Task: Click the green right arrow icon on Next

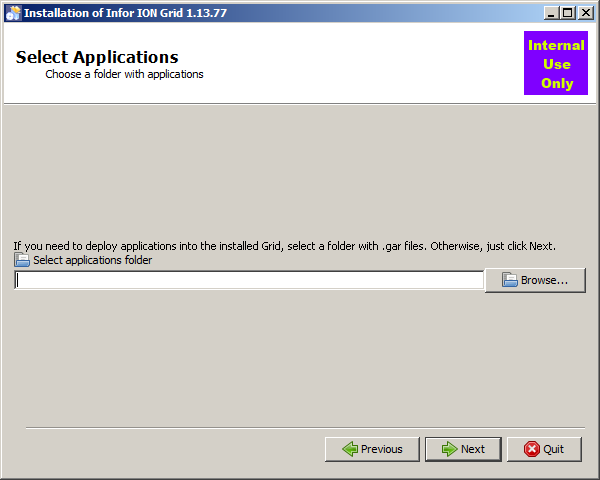Action: click(449, 449)
